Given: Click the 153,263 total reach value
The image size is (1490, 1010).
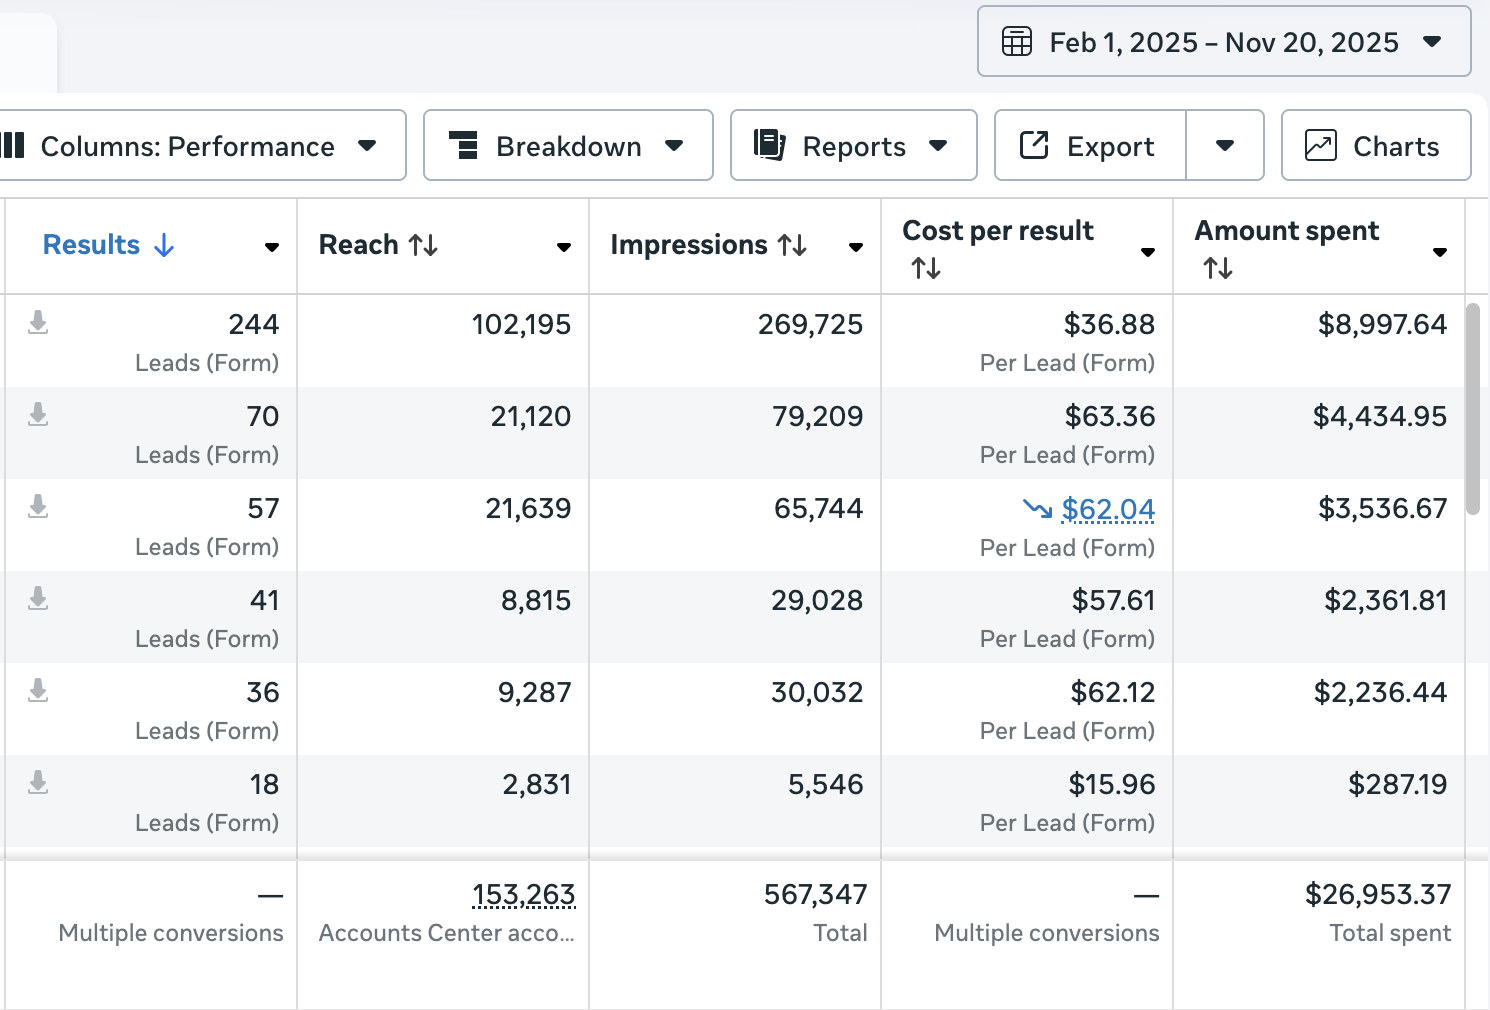Looking at the screenshot, I should click(x=523, y=894).
